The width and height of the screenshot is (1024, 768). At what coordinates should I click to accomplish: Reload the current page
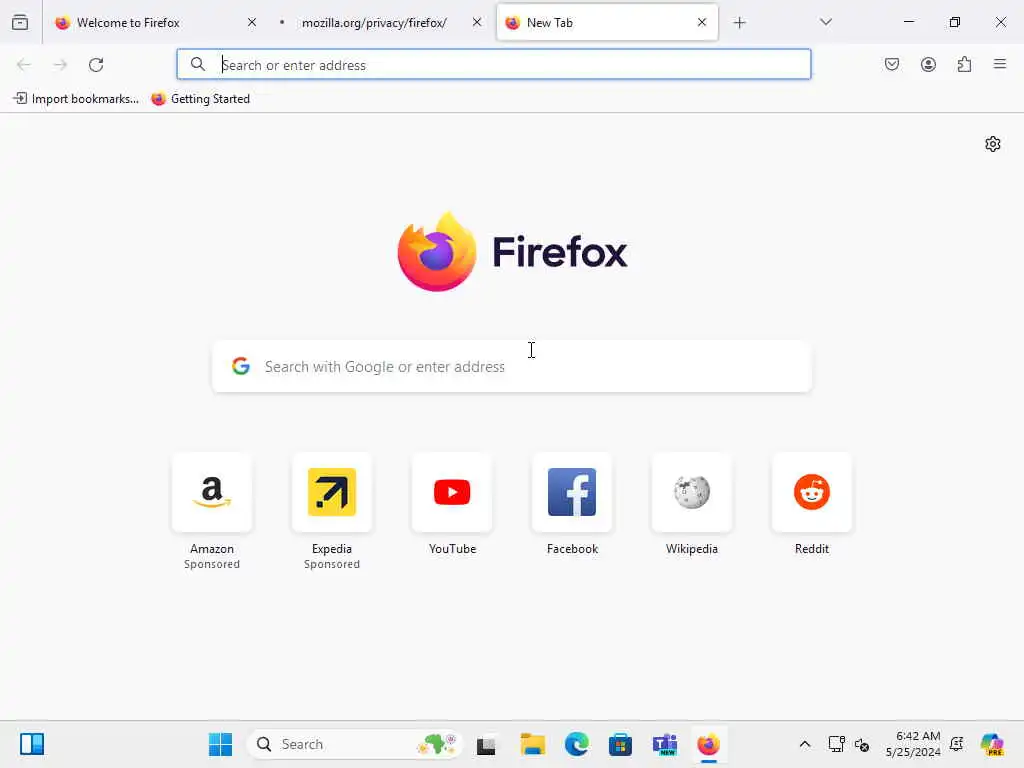coord(96,65)
